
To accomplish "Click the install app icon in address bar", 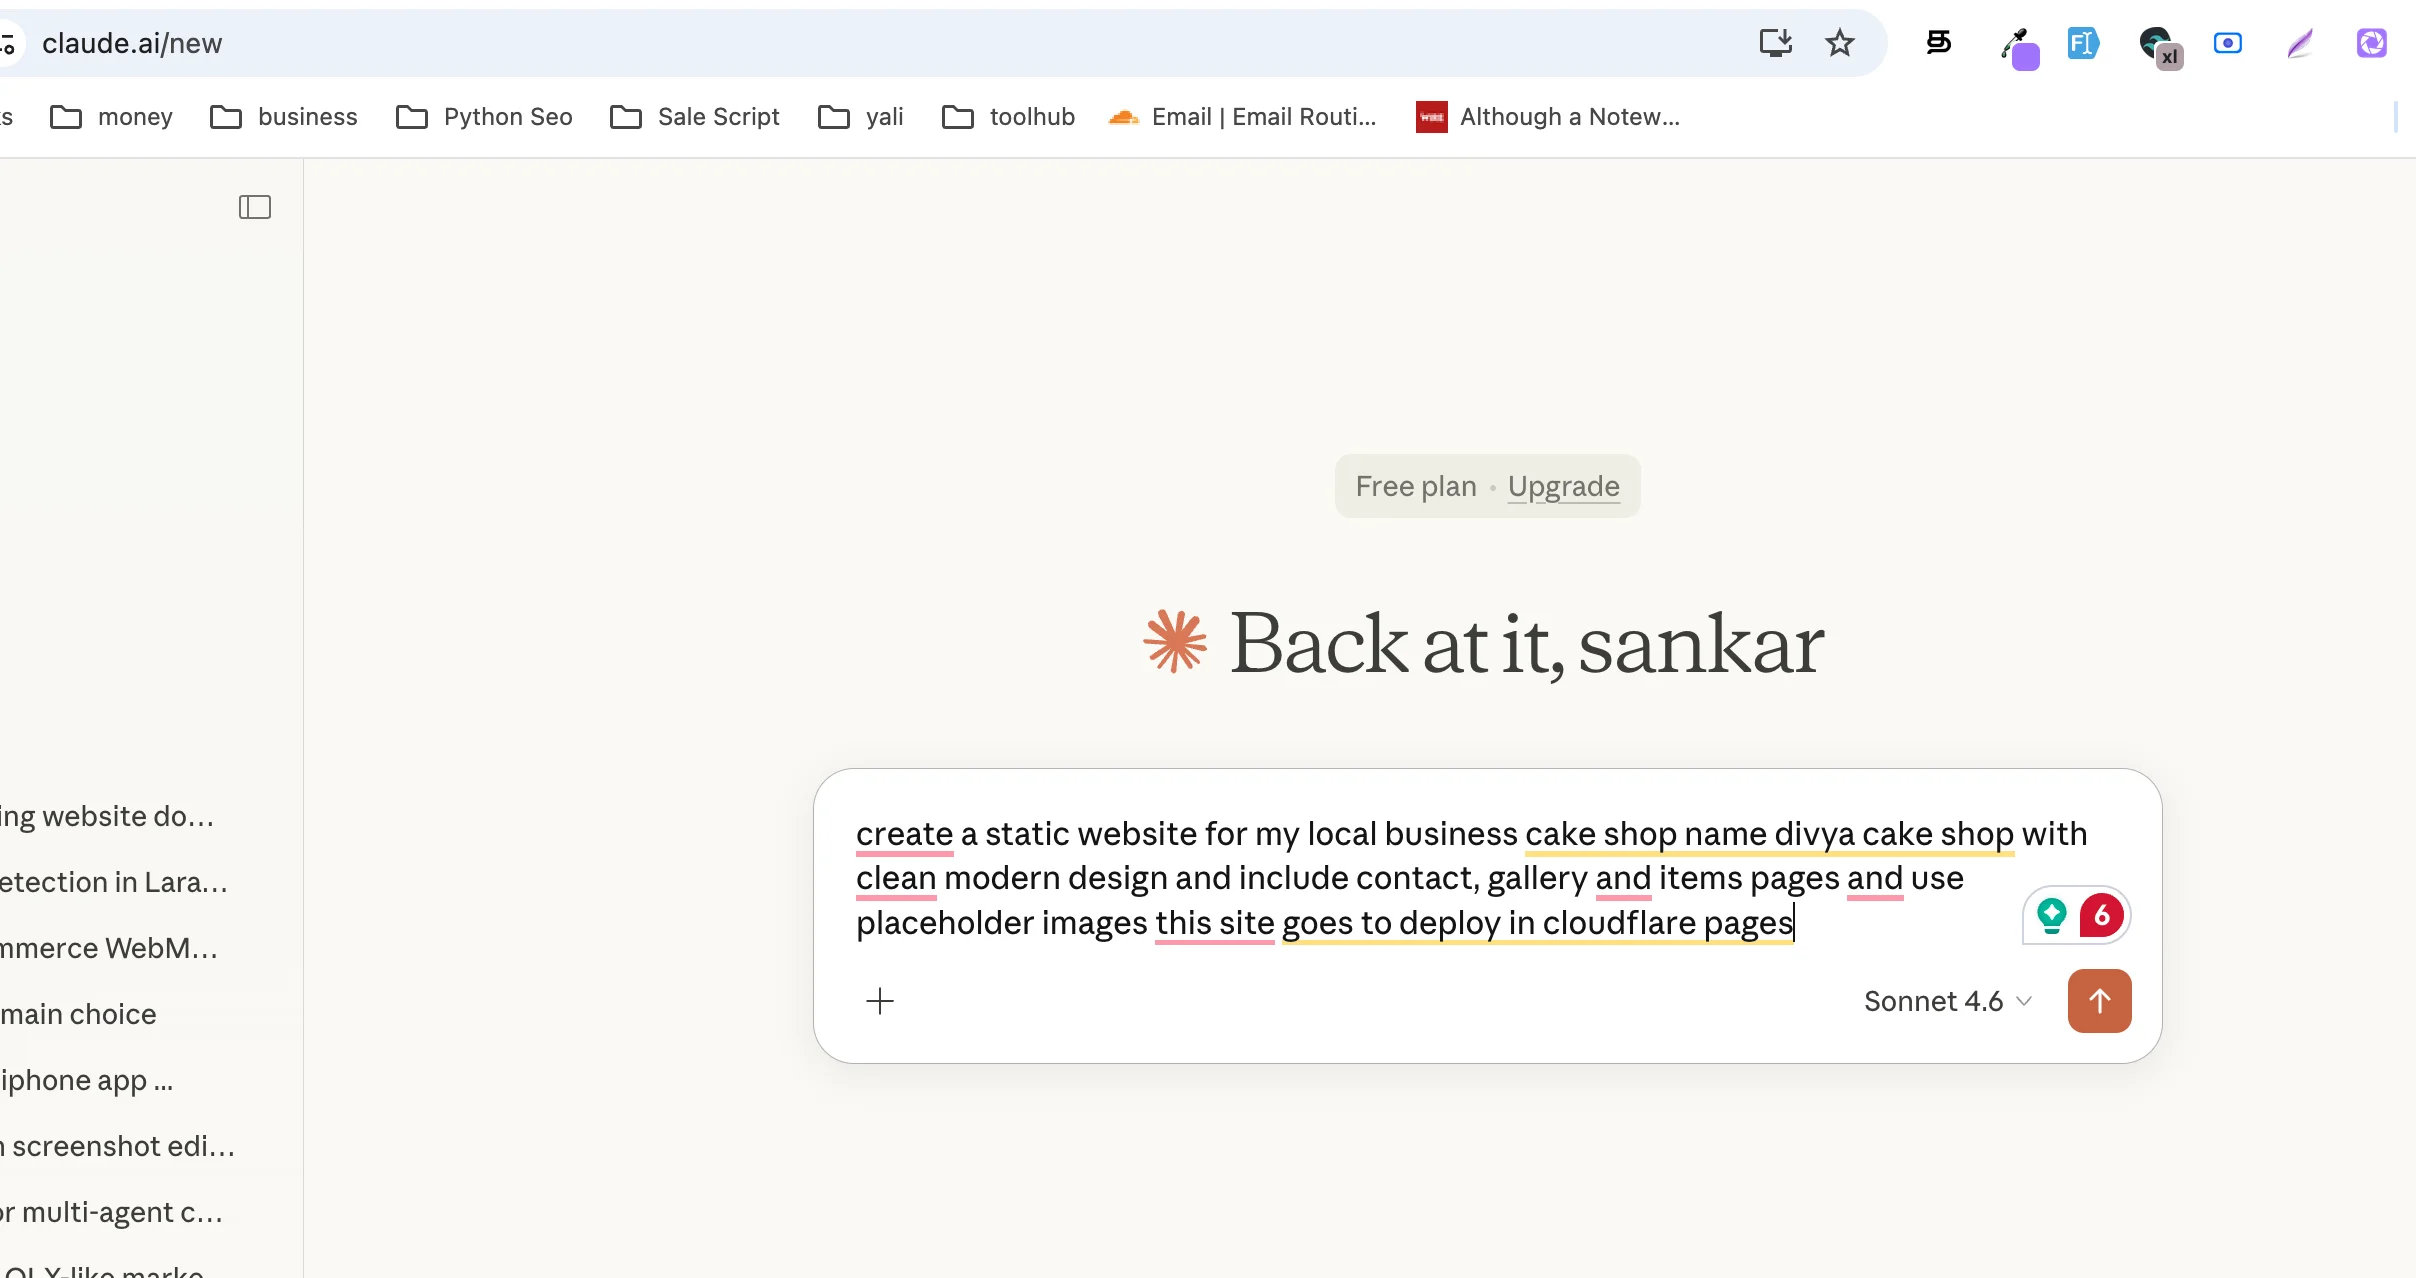I will point(1775,43).
